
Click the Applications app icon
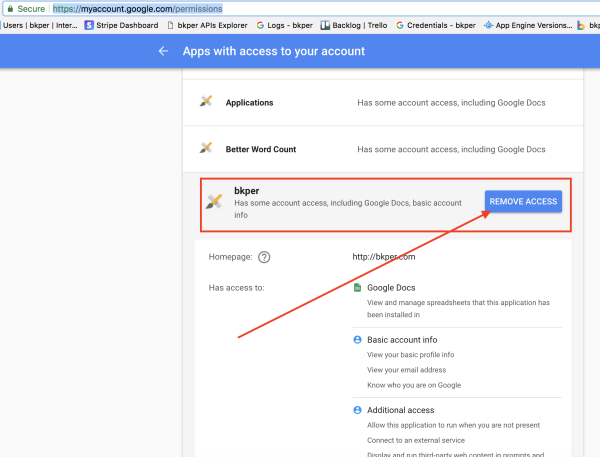pyautogui.click(x=206, y=101)
